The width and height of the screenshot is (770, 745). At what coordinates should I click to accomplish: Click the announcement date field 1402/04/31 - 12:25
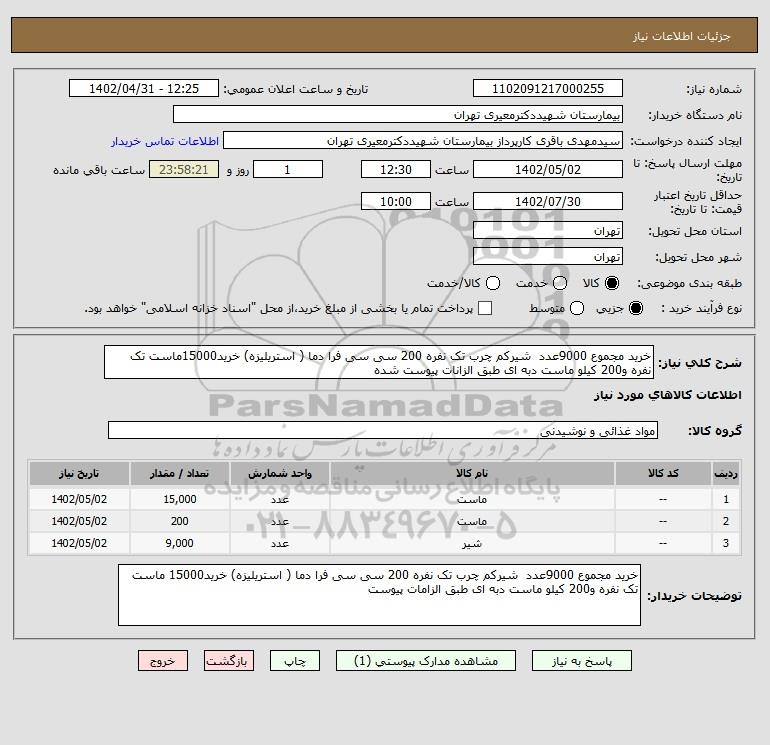point(144,88)
